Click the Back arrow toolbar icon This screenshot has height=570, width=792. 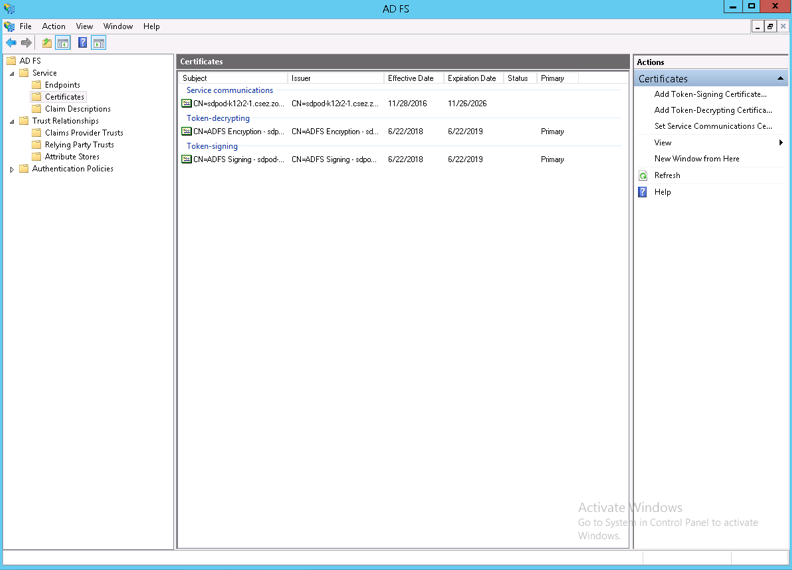click(11, 43)
